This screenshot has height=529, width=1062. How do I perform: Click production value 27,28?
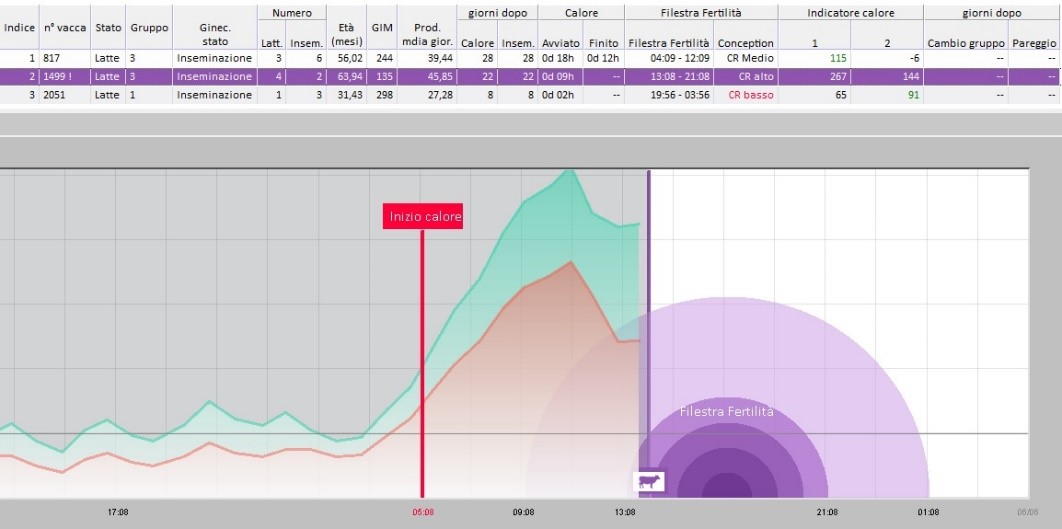pos(440,95)
